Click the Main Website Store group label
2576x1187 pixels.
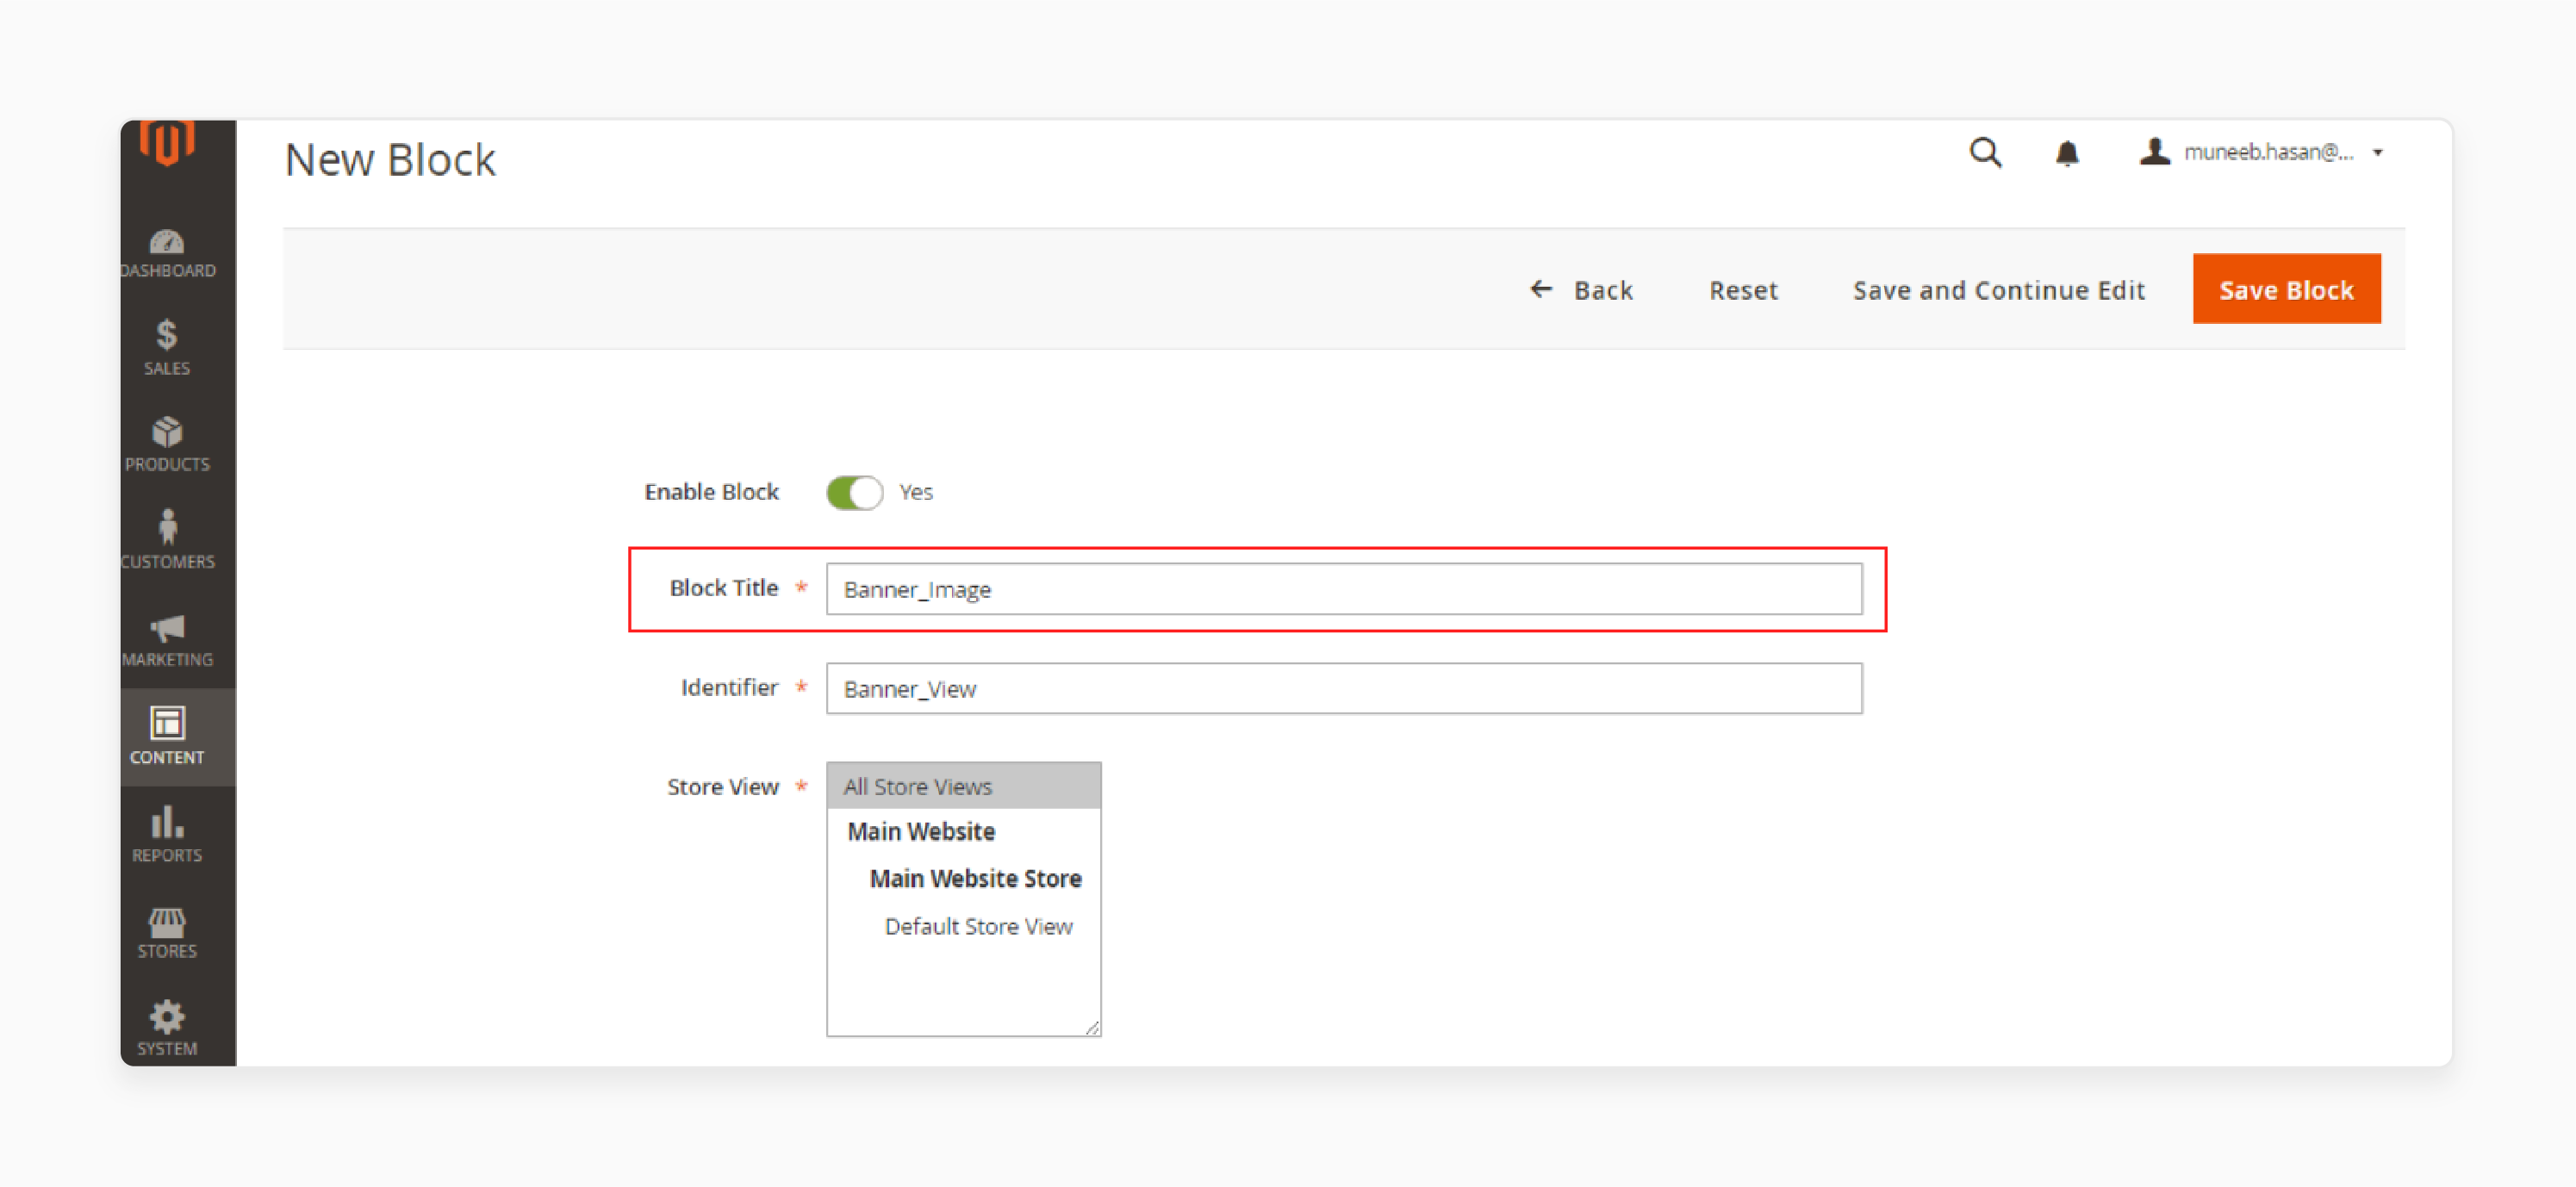(975, 878)
